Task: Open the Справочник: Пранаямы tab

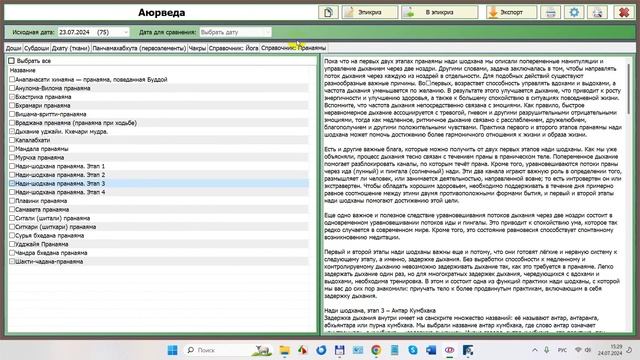Action: point(293,48)
